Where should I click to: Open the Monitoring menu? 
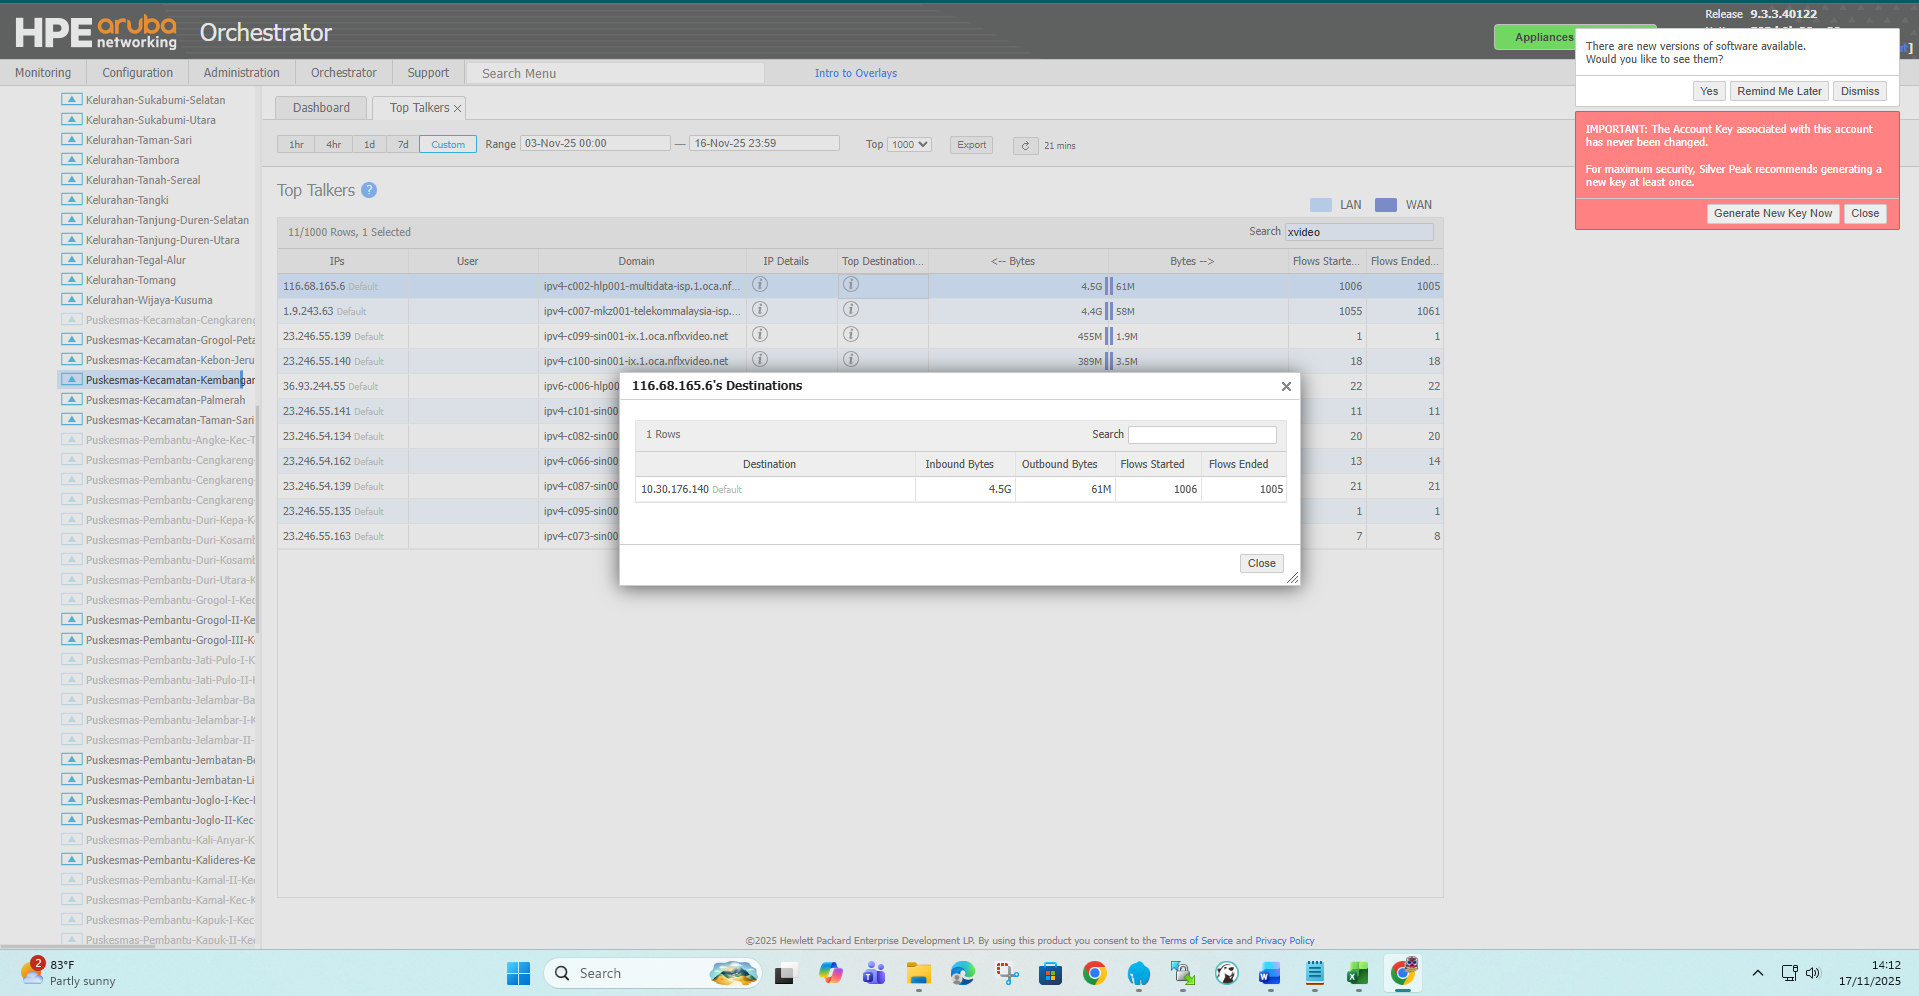click(x=43, y=73)
